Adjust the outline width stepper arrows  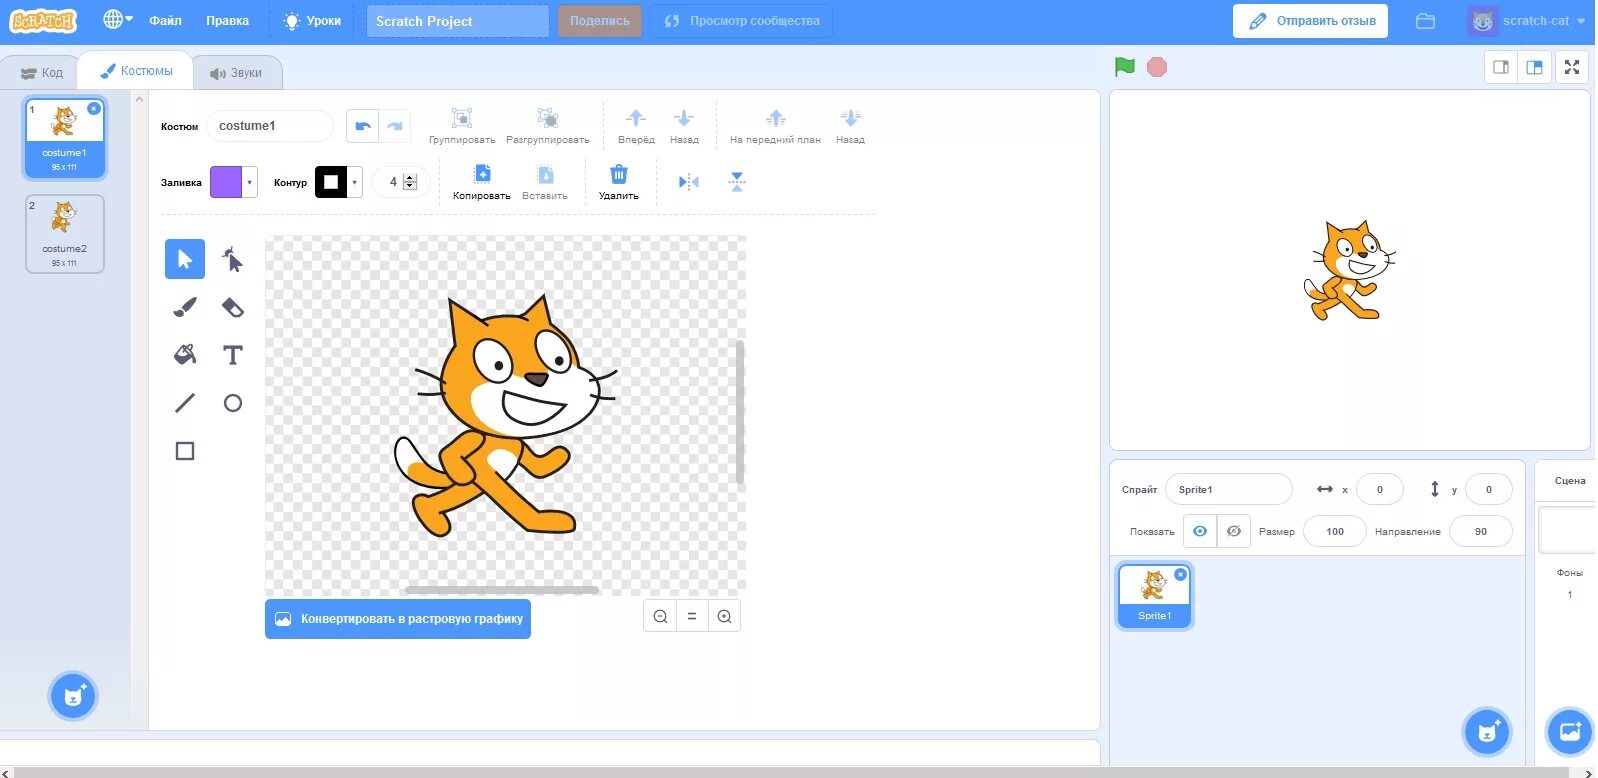coord(410,182)
